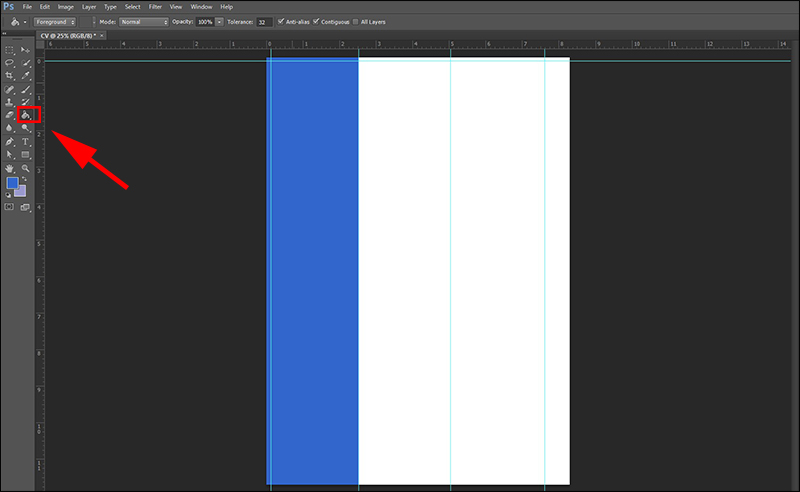Screen dimensions: 800x492
Task: Uncheck the Contiguous option
Action: (x=316, y=21)
